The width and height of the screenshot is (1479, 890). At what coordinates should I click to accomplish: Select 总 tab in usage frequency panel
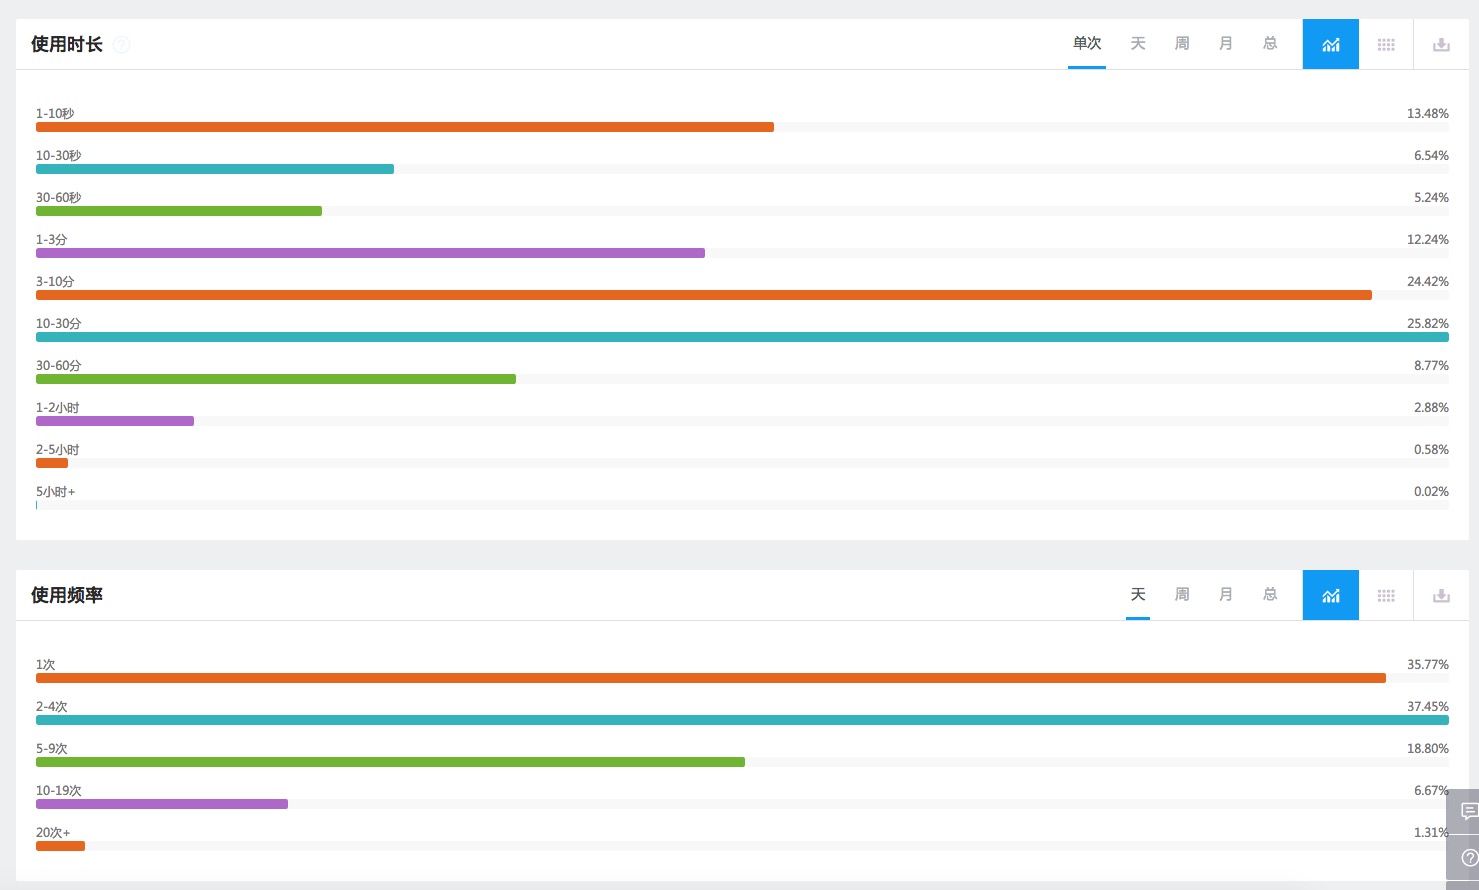click(1270, 594)
